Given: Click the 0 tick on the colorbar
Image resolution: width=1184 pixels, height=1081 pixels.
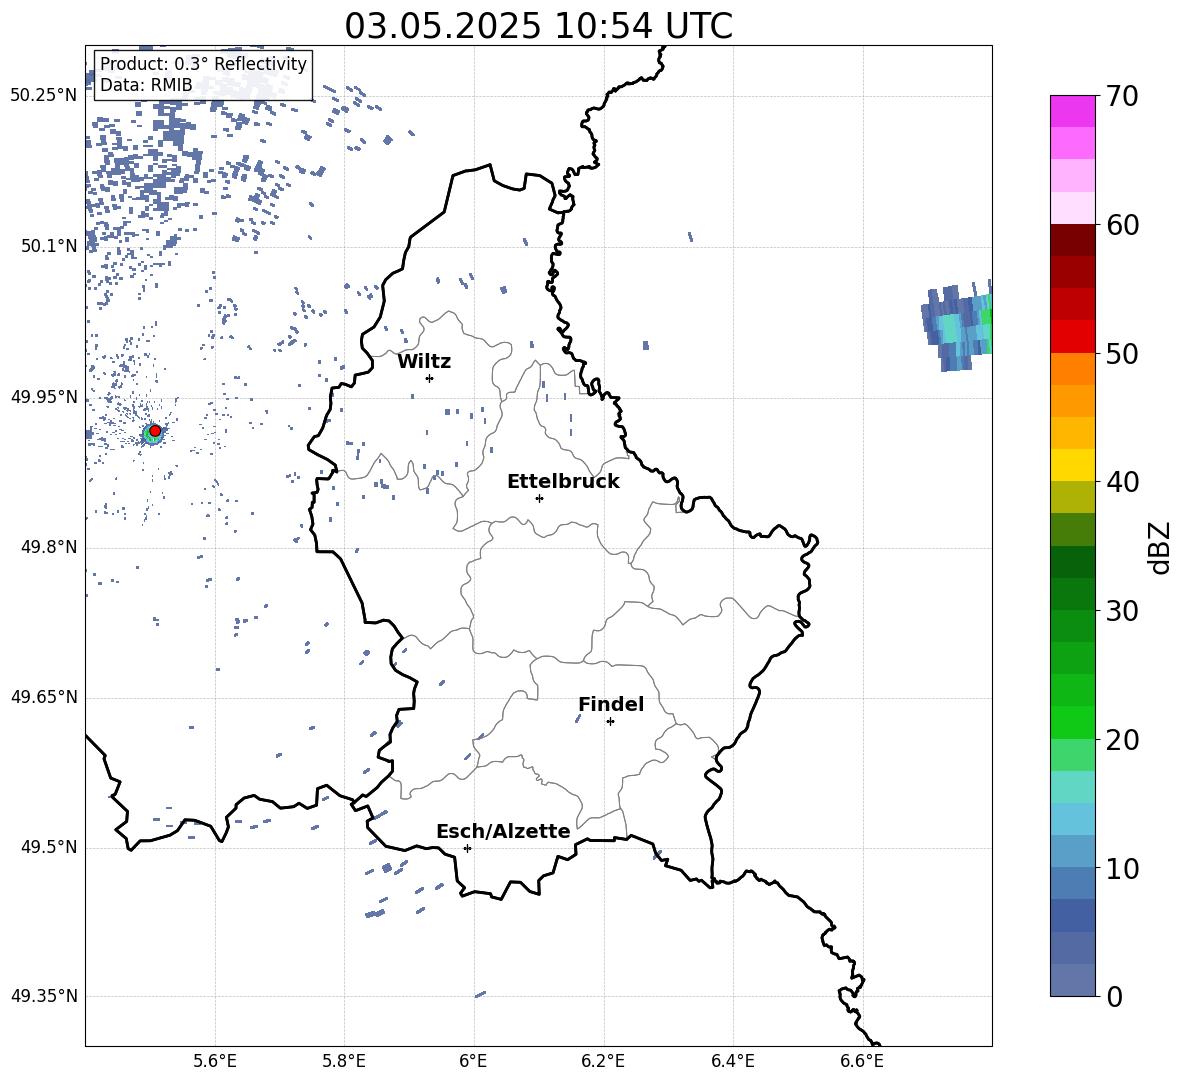Looking at the screenshot, I should coord(1114,996).
